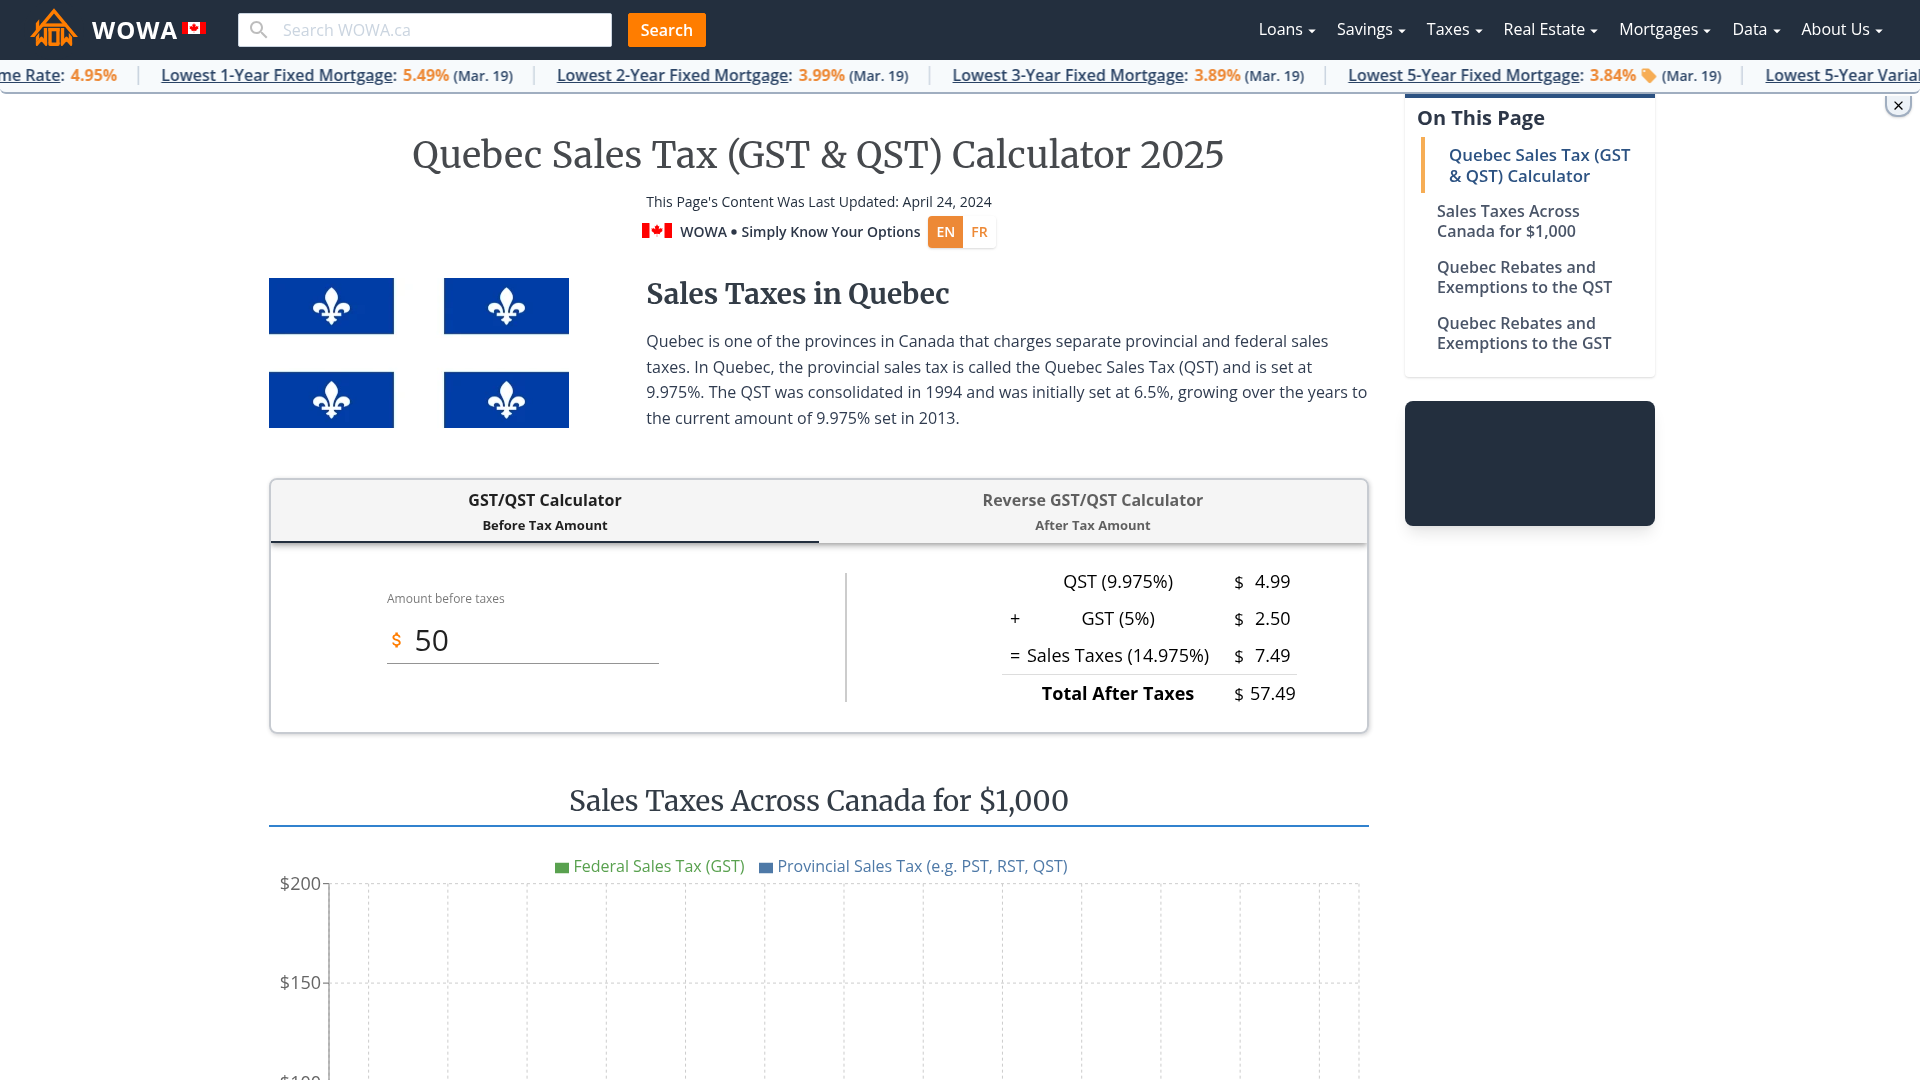Click Sales Taxes Across Canada for $1,000 link
This screenshot has height=1080, width=1920.
tap(1507, 220)
